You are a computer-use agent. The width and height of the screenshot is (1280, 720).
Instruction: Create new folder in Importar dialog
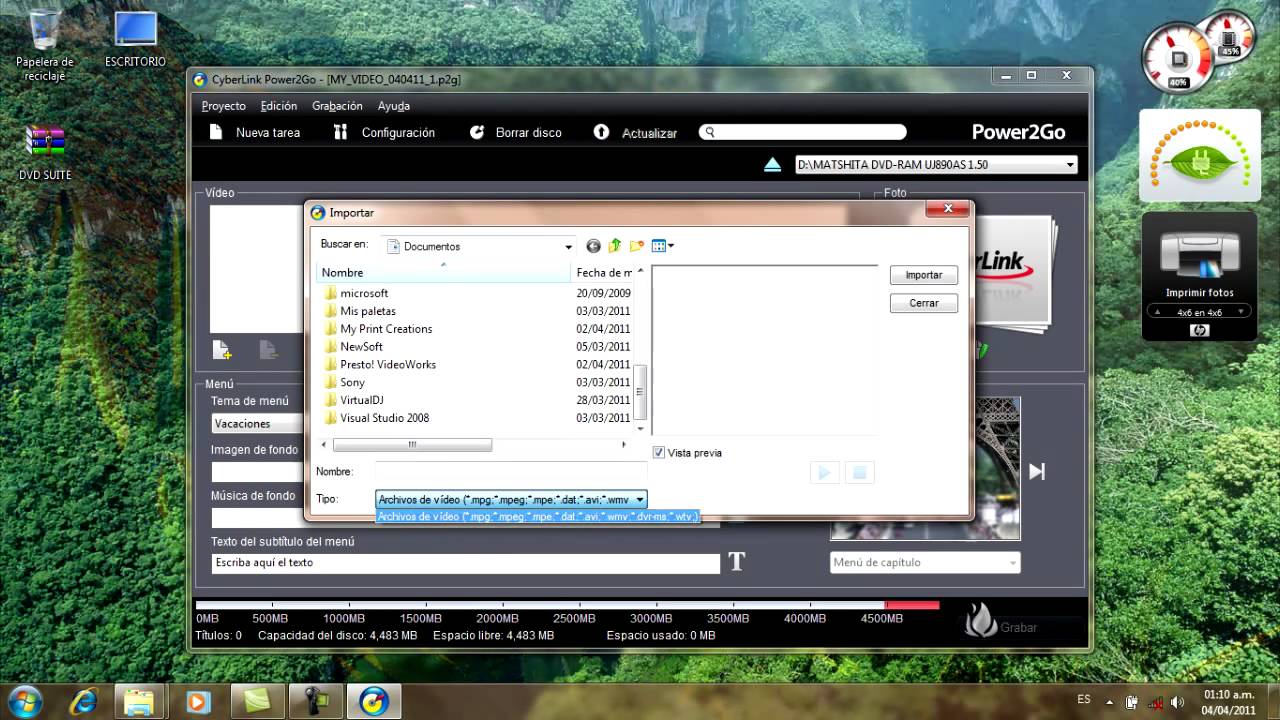tap(636, 246)
